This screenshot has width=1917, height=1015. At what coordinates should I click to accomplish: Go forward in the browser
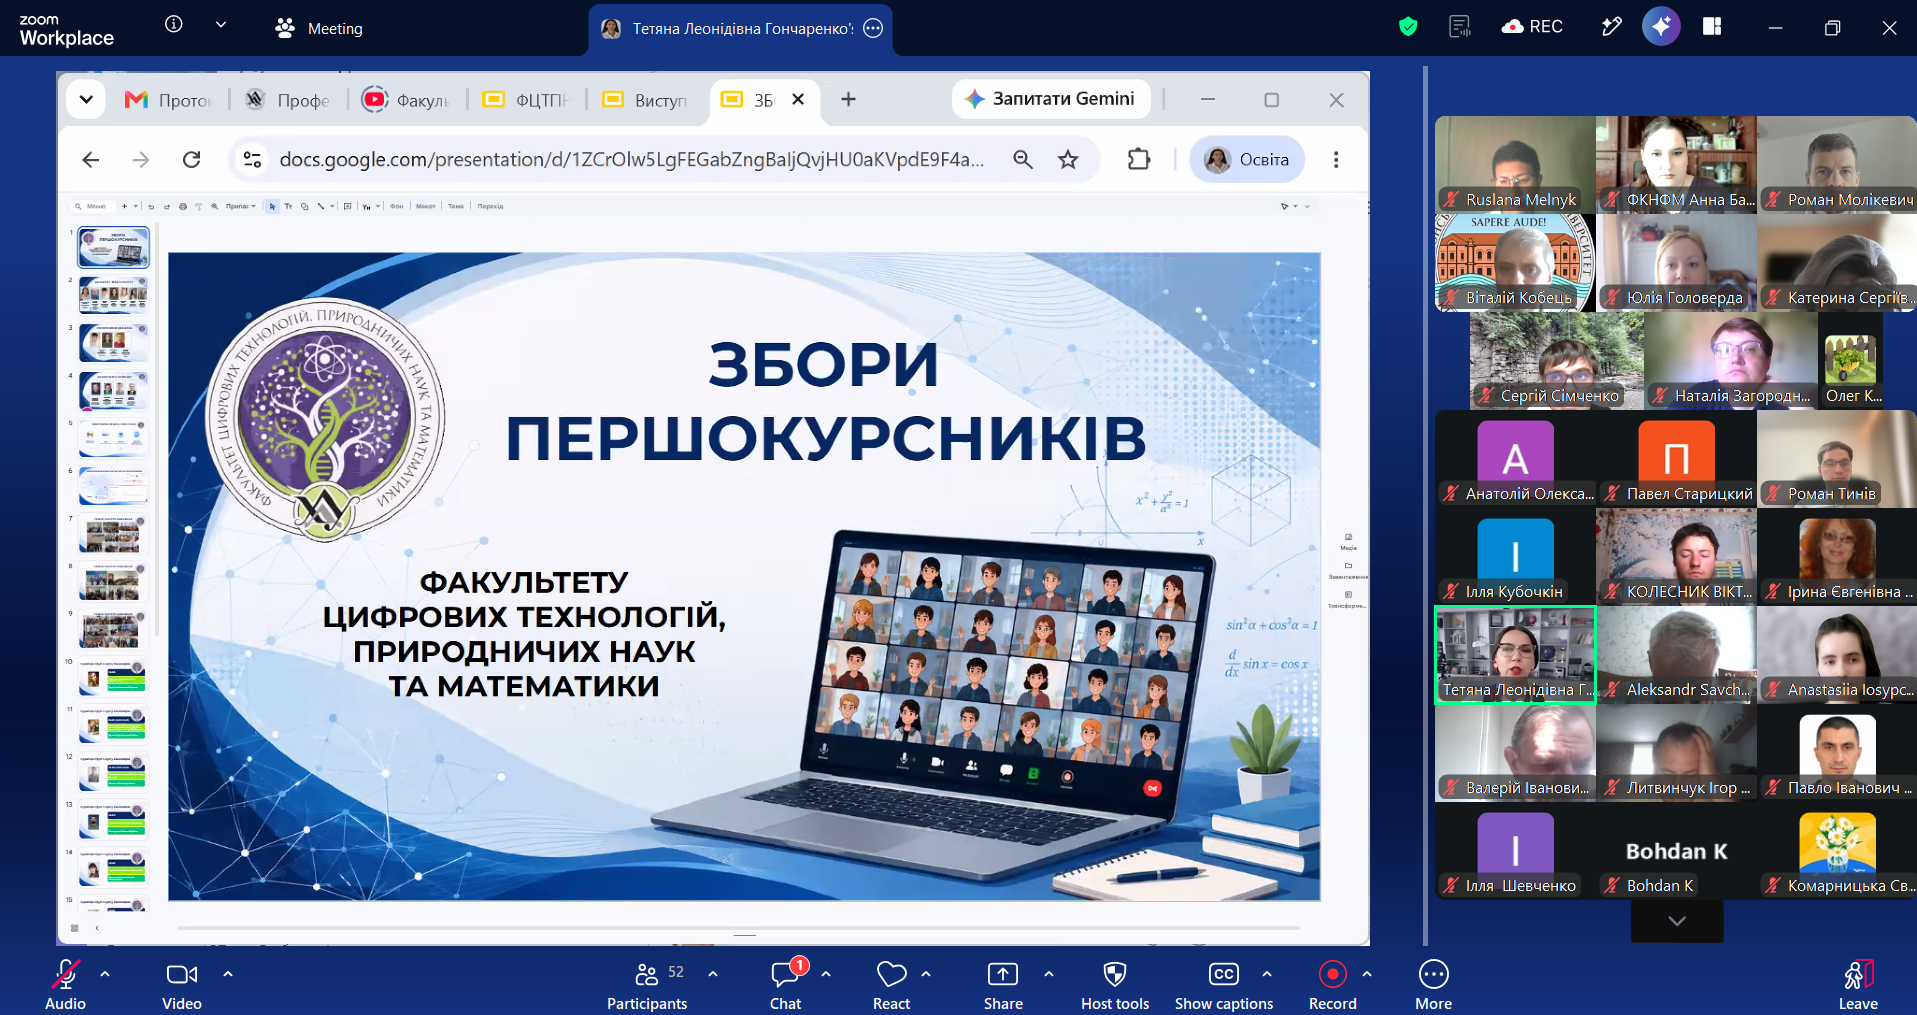[141, 160]
